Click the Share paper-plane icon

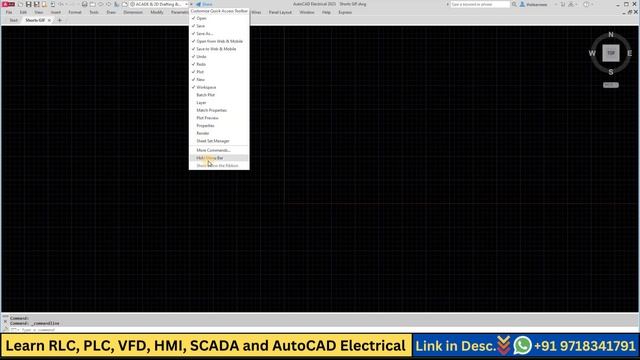pyautogui.click(x=199, y=4)
